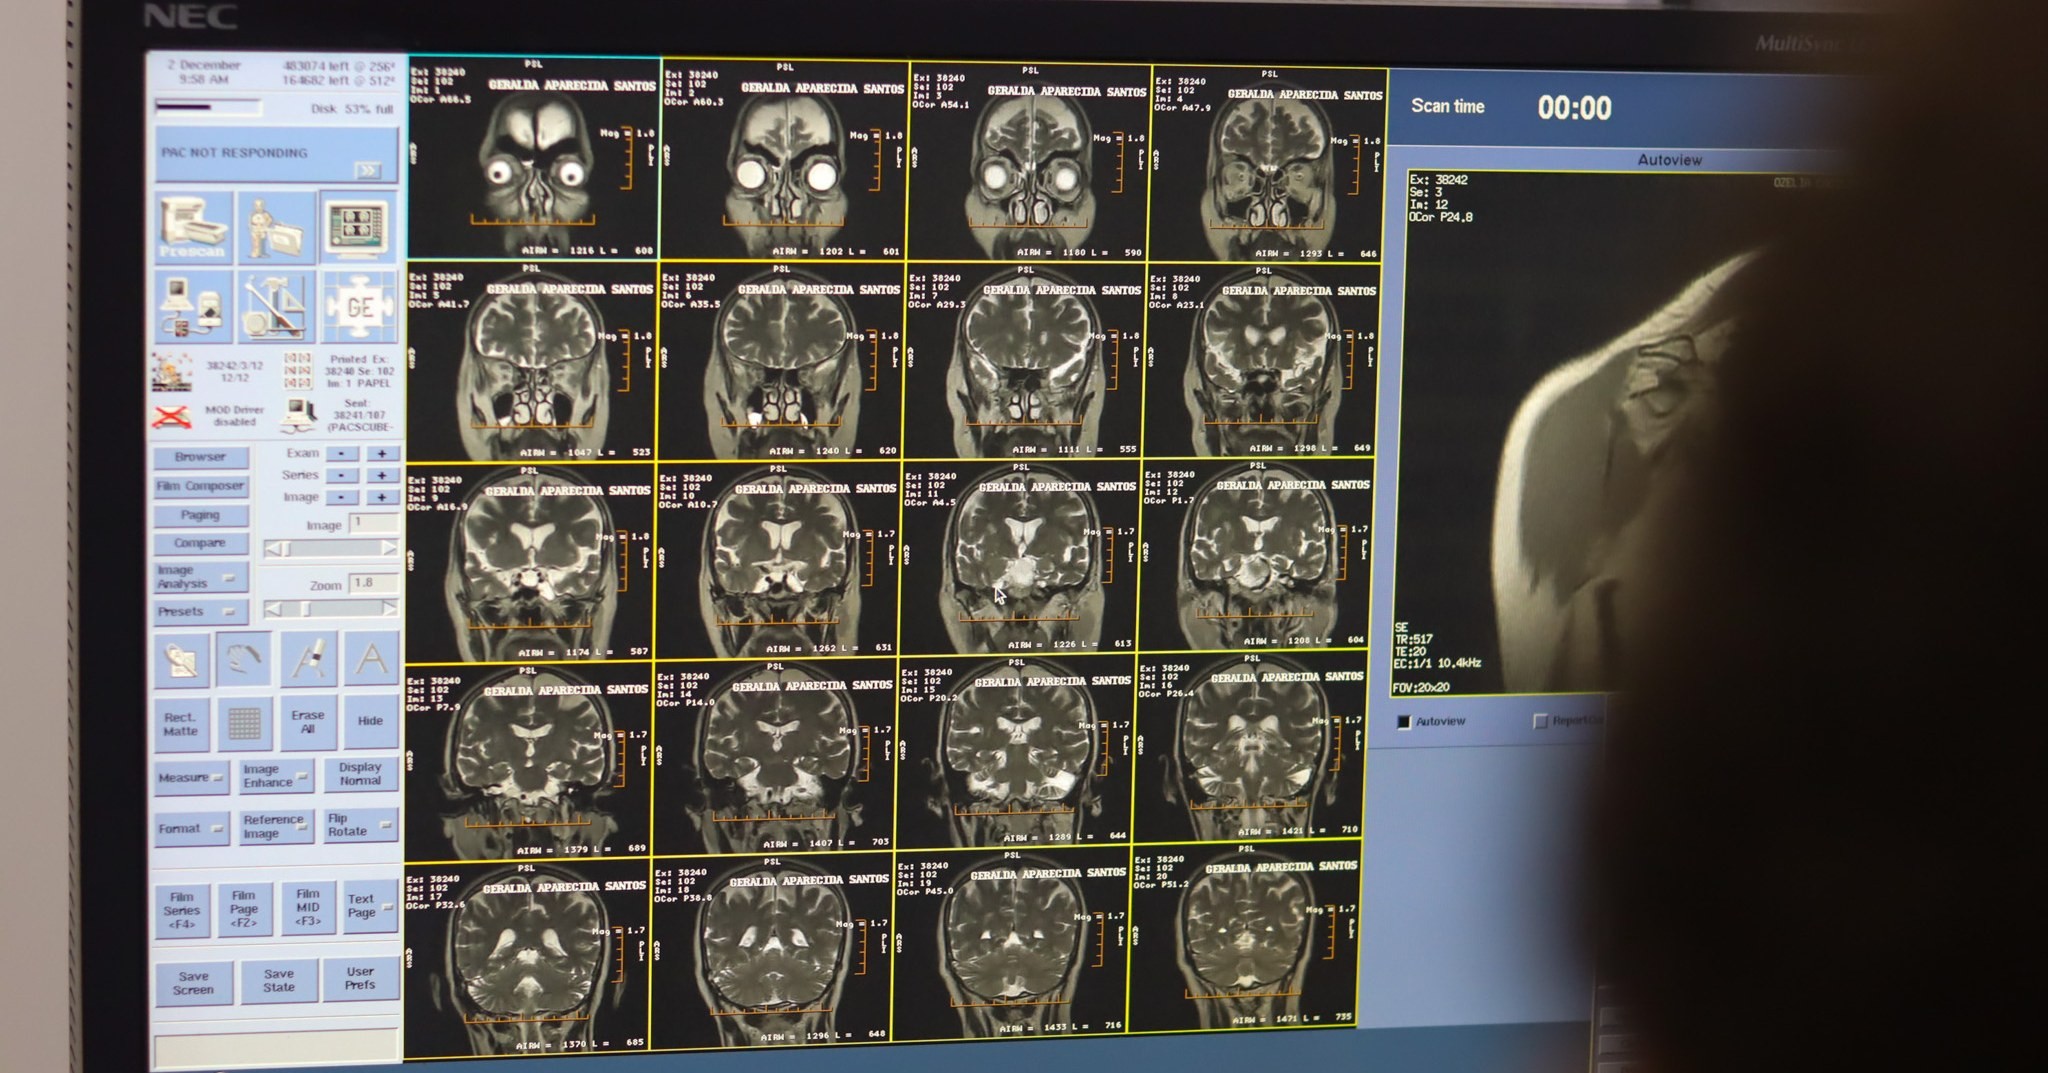Expand the Measure dropdown

(191, 778)
